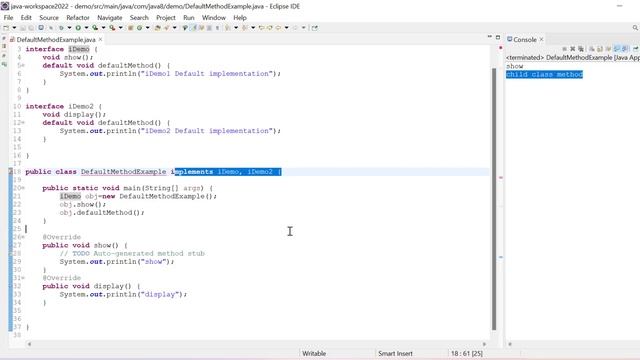Open the Navigate menu
The image size is (640, 360).
(x=109, y=18)
